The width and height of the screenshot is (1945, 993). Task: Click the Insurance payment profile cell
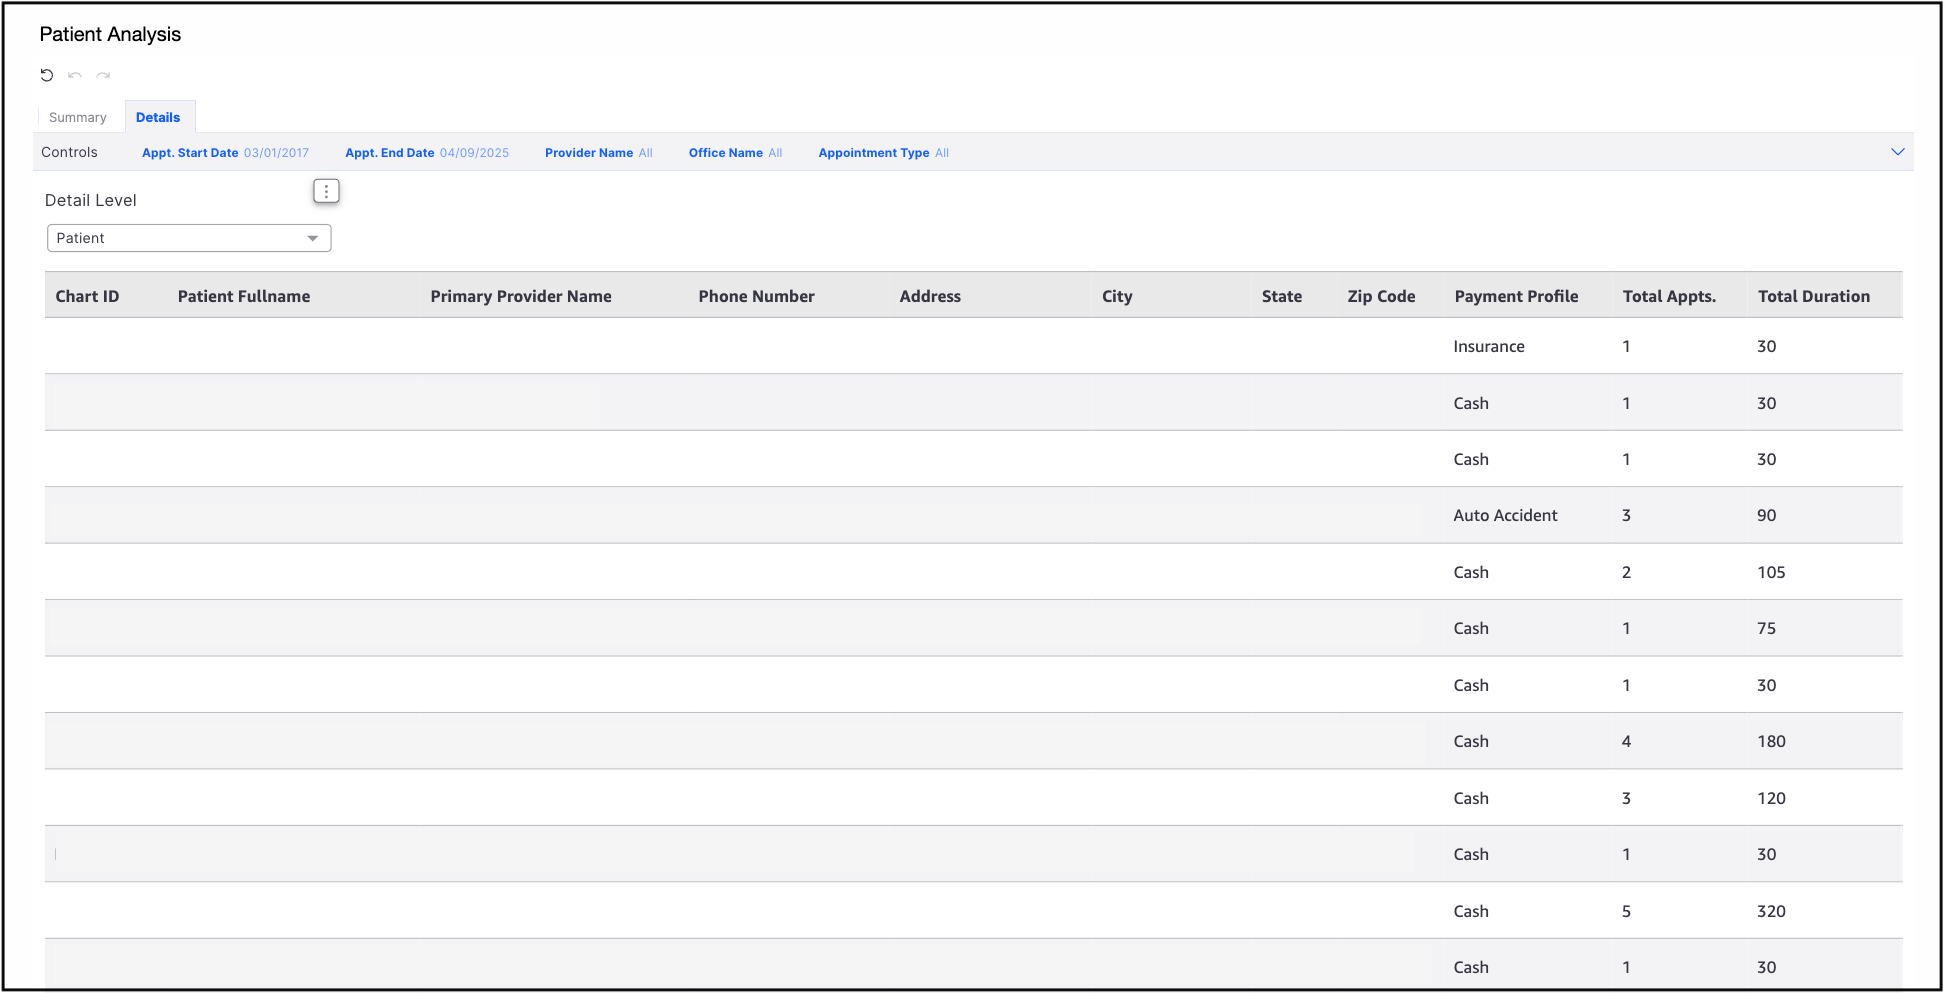[x=1489, y=346]
